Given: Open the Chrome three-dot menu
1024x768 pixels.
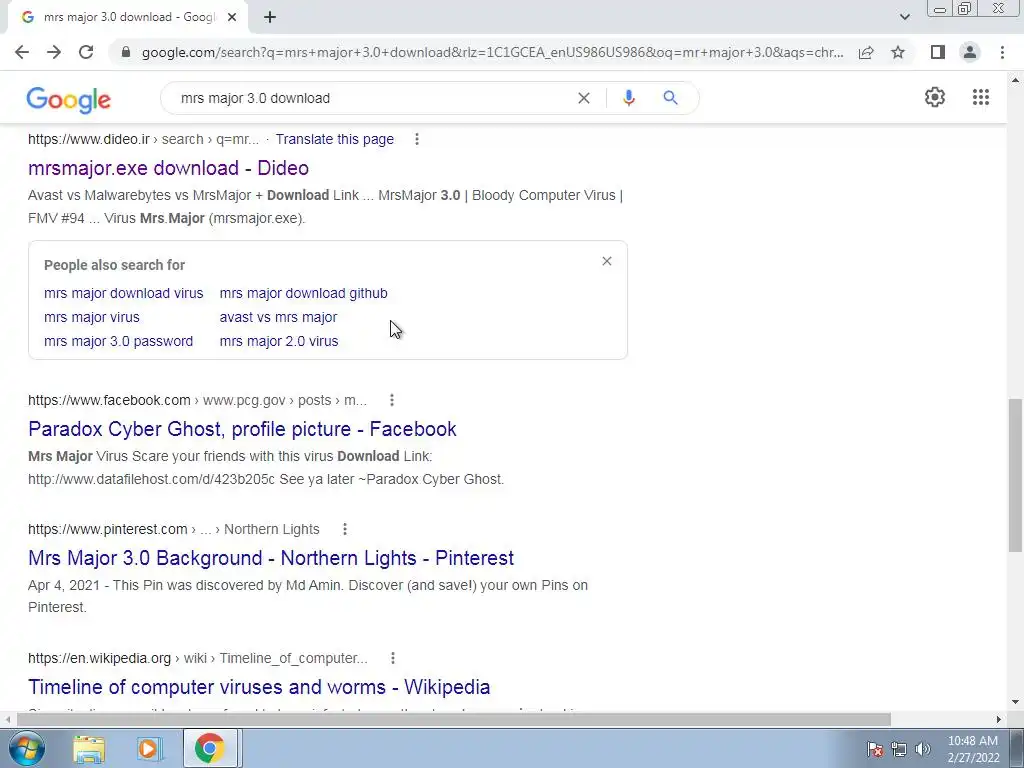Looking at the screenshot, I should 1002,52.
